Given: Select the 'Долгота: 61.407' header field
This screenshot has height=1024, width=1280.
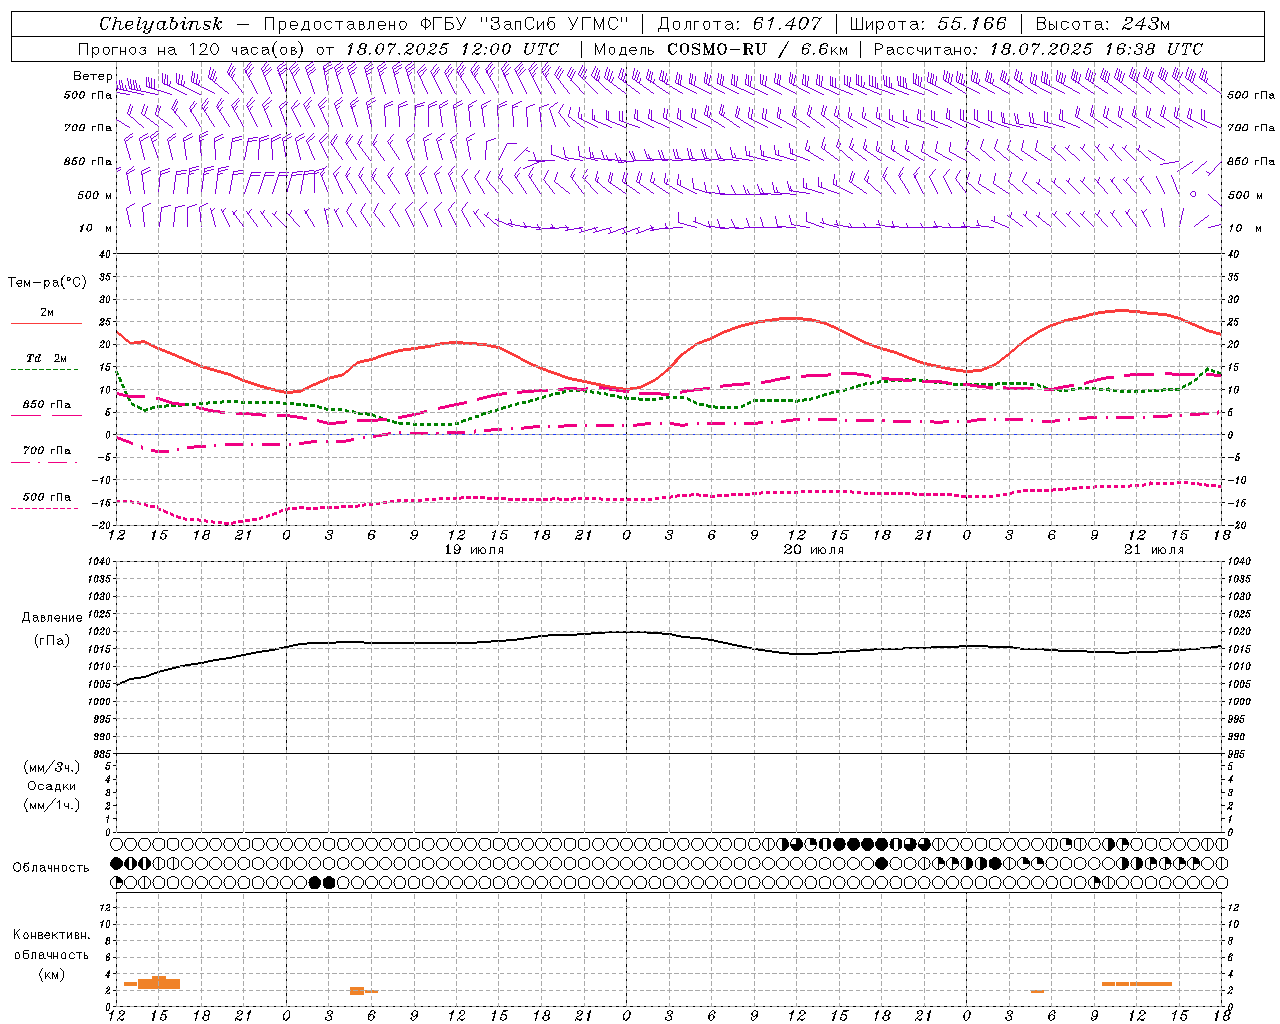Looking at the screenshot, I should 739,24.
